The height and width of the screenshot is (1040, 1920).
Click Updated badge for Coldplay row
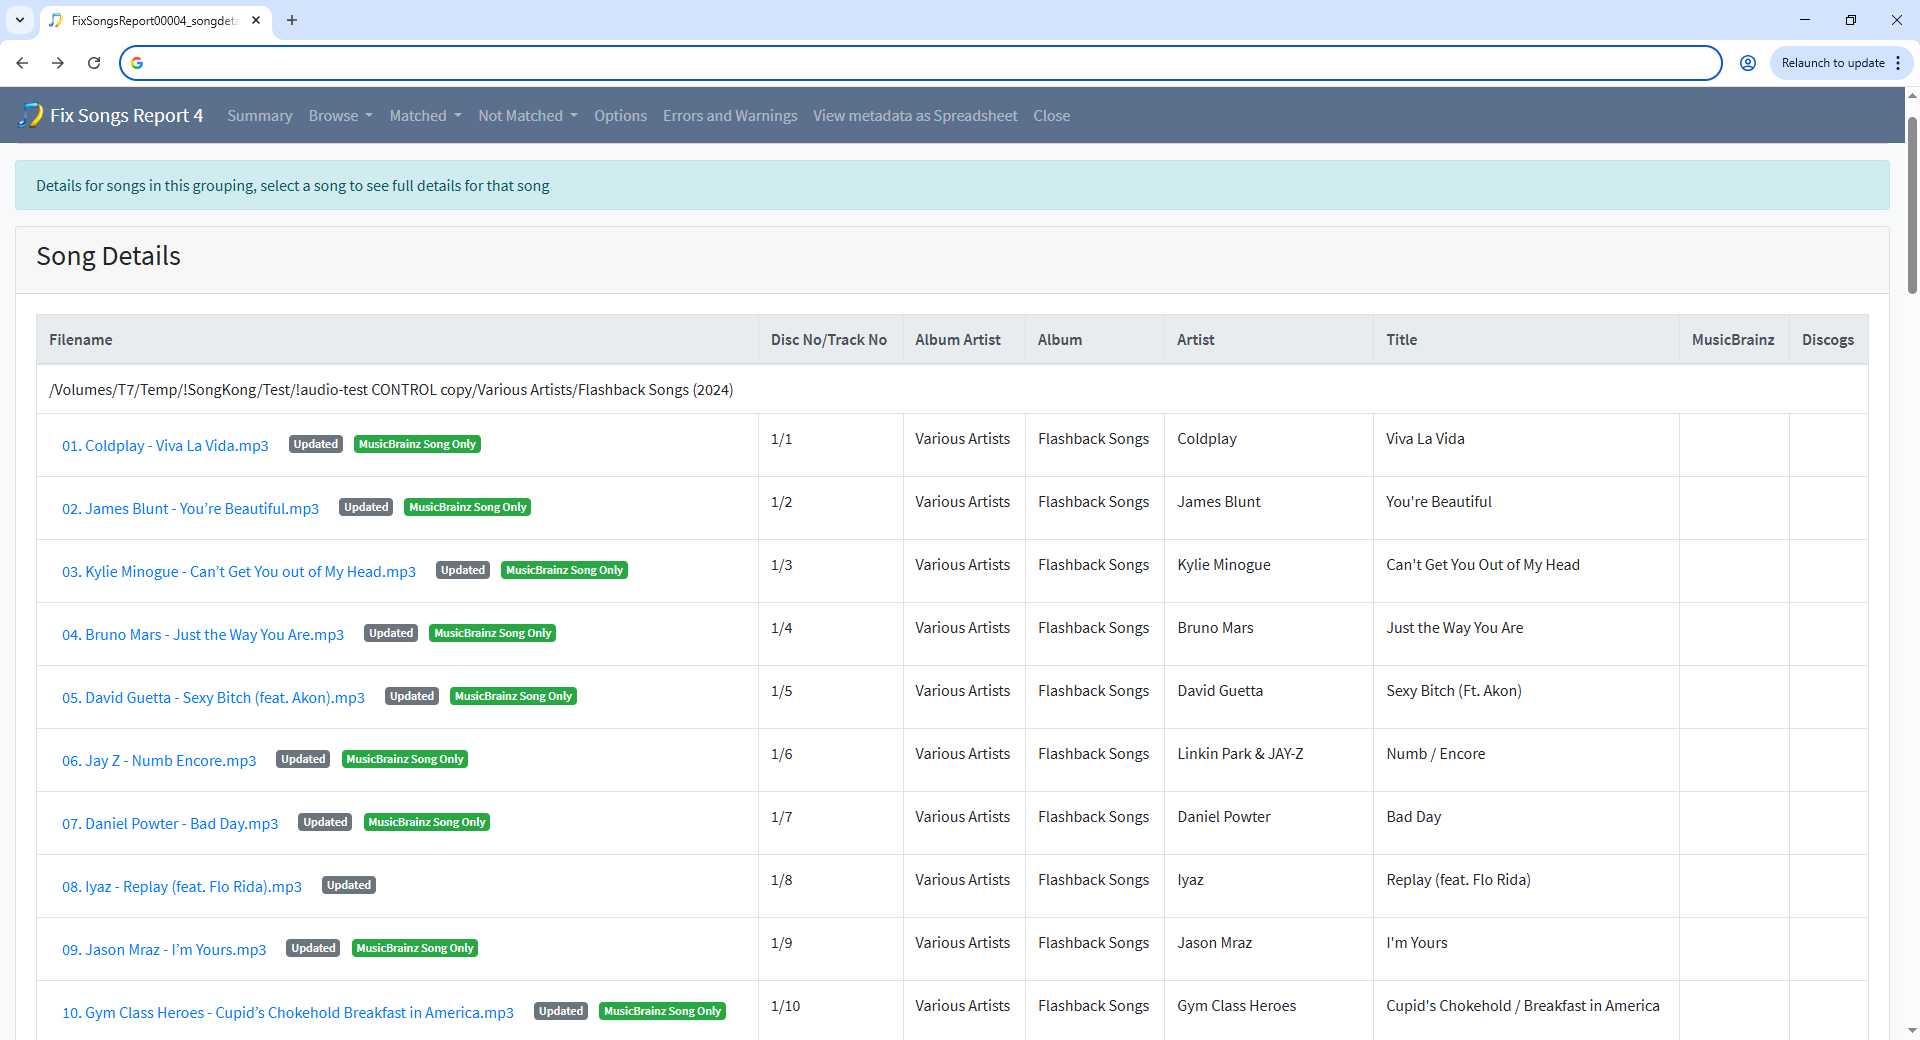click(316, 444)
